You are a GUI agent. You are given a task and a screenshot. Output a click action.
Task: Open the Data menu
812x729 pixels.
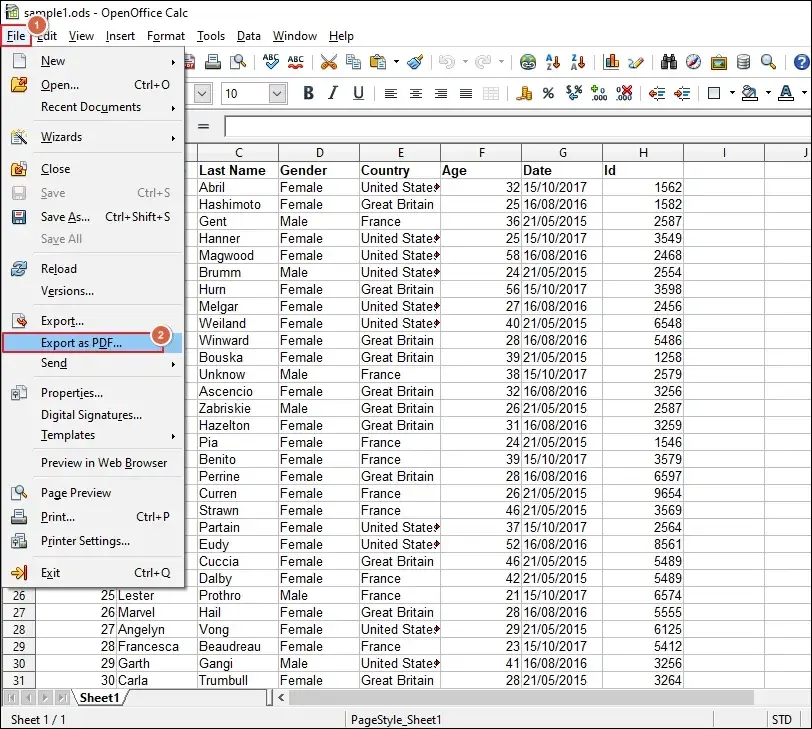pyautogui.click(x=249, y=36)
